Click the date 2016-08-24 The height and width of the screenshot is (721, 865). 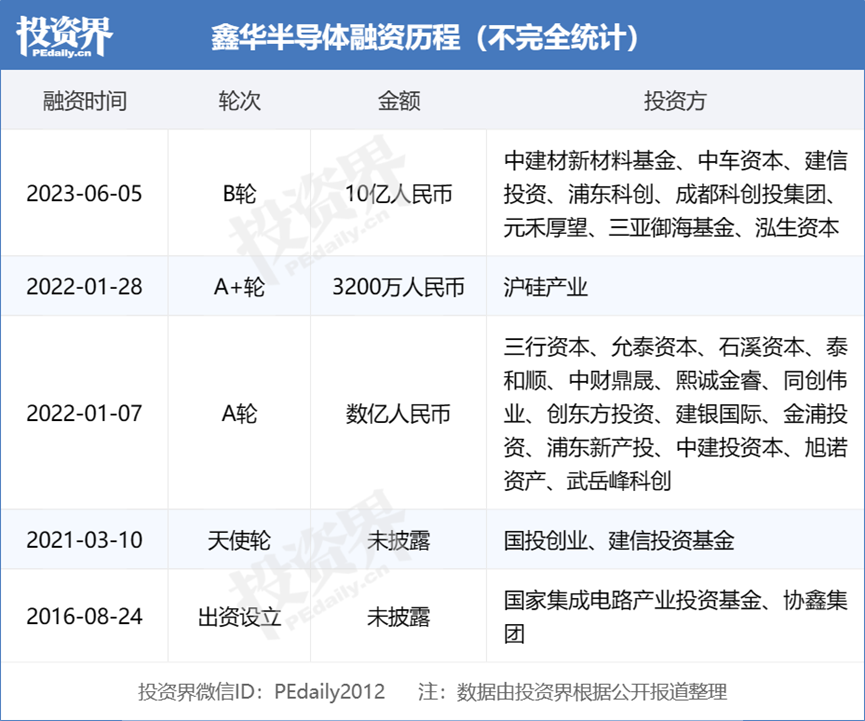coord(84,616)
